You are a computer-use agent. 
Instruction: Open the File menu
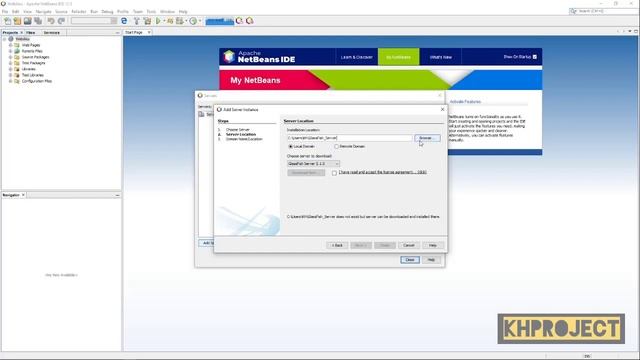coord(5,12)
